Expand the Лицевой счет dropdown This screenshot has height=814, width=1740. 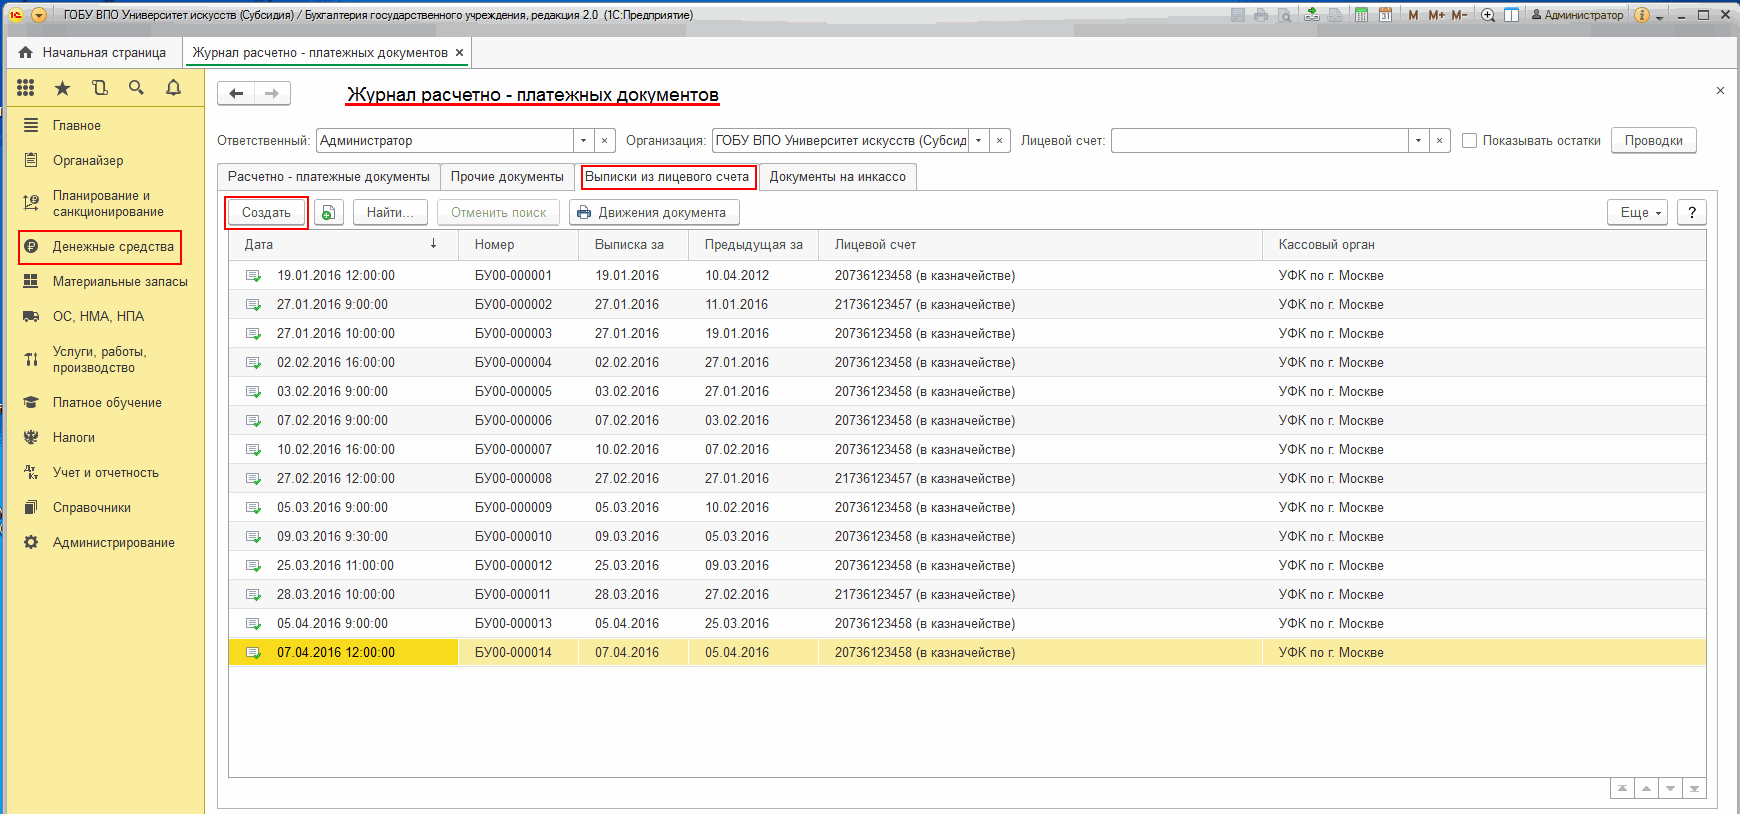pyautogui.click(x=1418, y=141)
